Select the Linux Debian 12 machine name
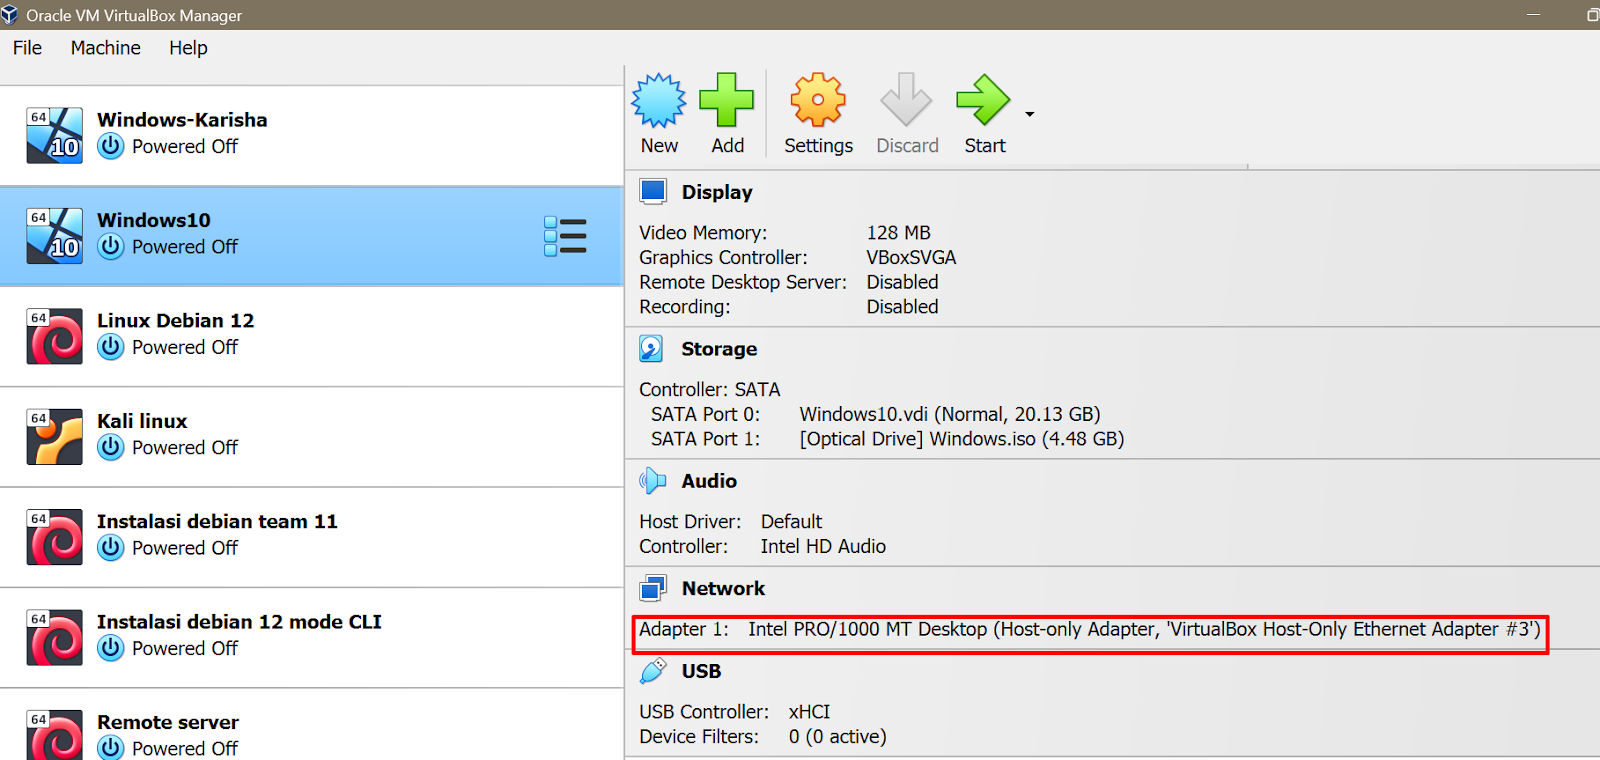 (175, 321)
